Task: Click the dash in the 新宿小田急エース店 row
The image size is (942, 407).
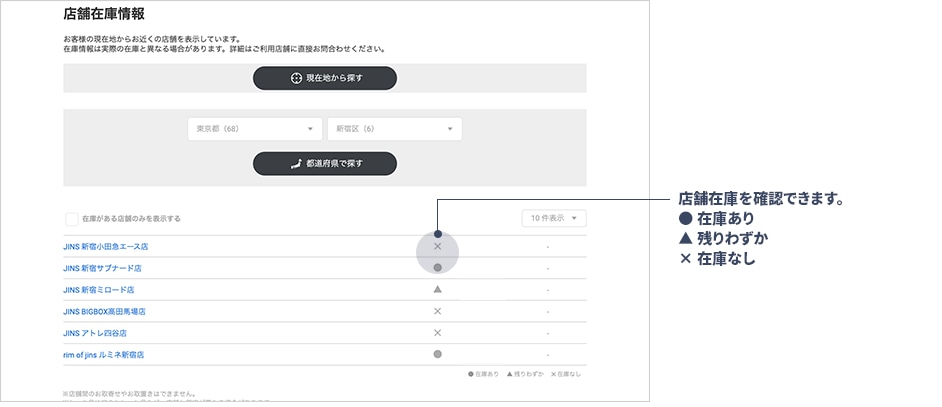Action: (x=548, y=247)
